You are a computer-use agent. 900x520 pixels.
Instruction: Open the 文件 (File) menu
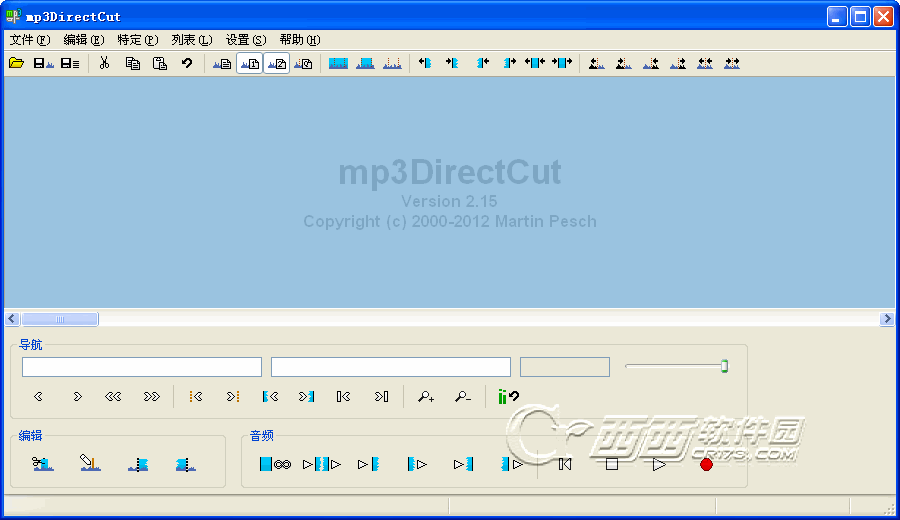29,40
